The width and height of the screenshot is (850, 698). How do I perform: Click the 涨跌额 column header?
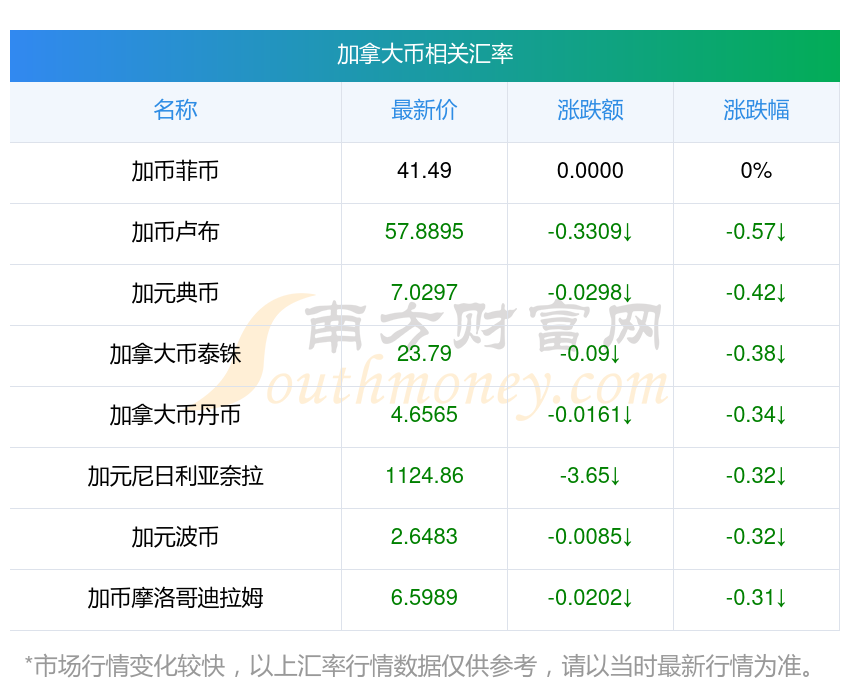590,110
